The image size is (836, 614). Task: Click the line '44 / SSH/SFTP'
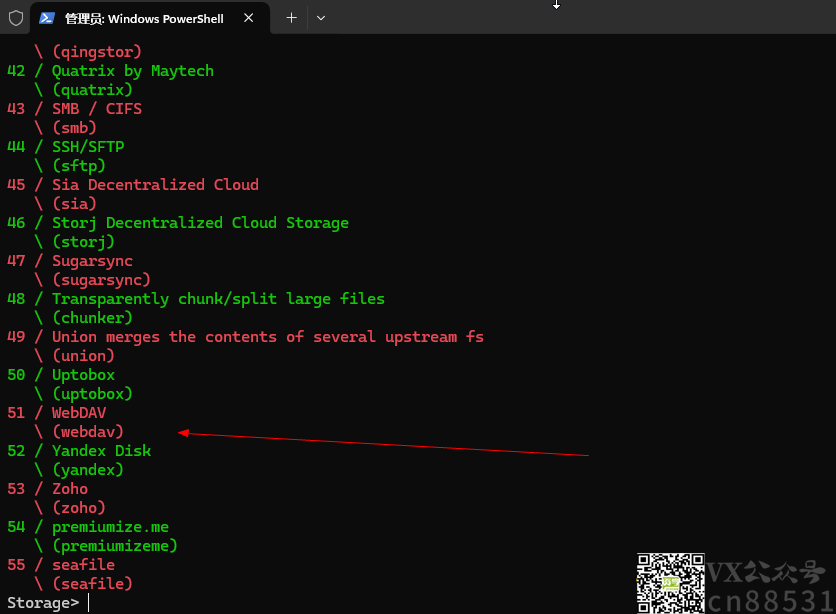(x=66, y=147)
